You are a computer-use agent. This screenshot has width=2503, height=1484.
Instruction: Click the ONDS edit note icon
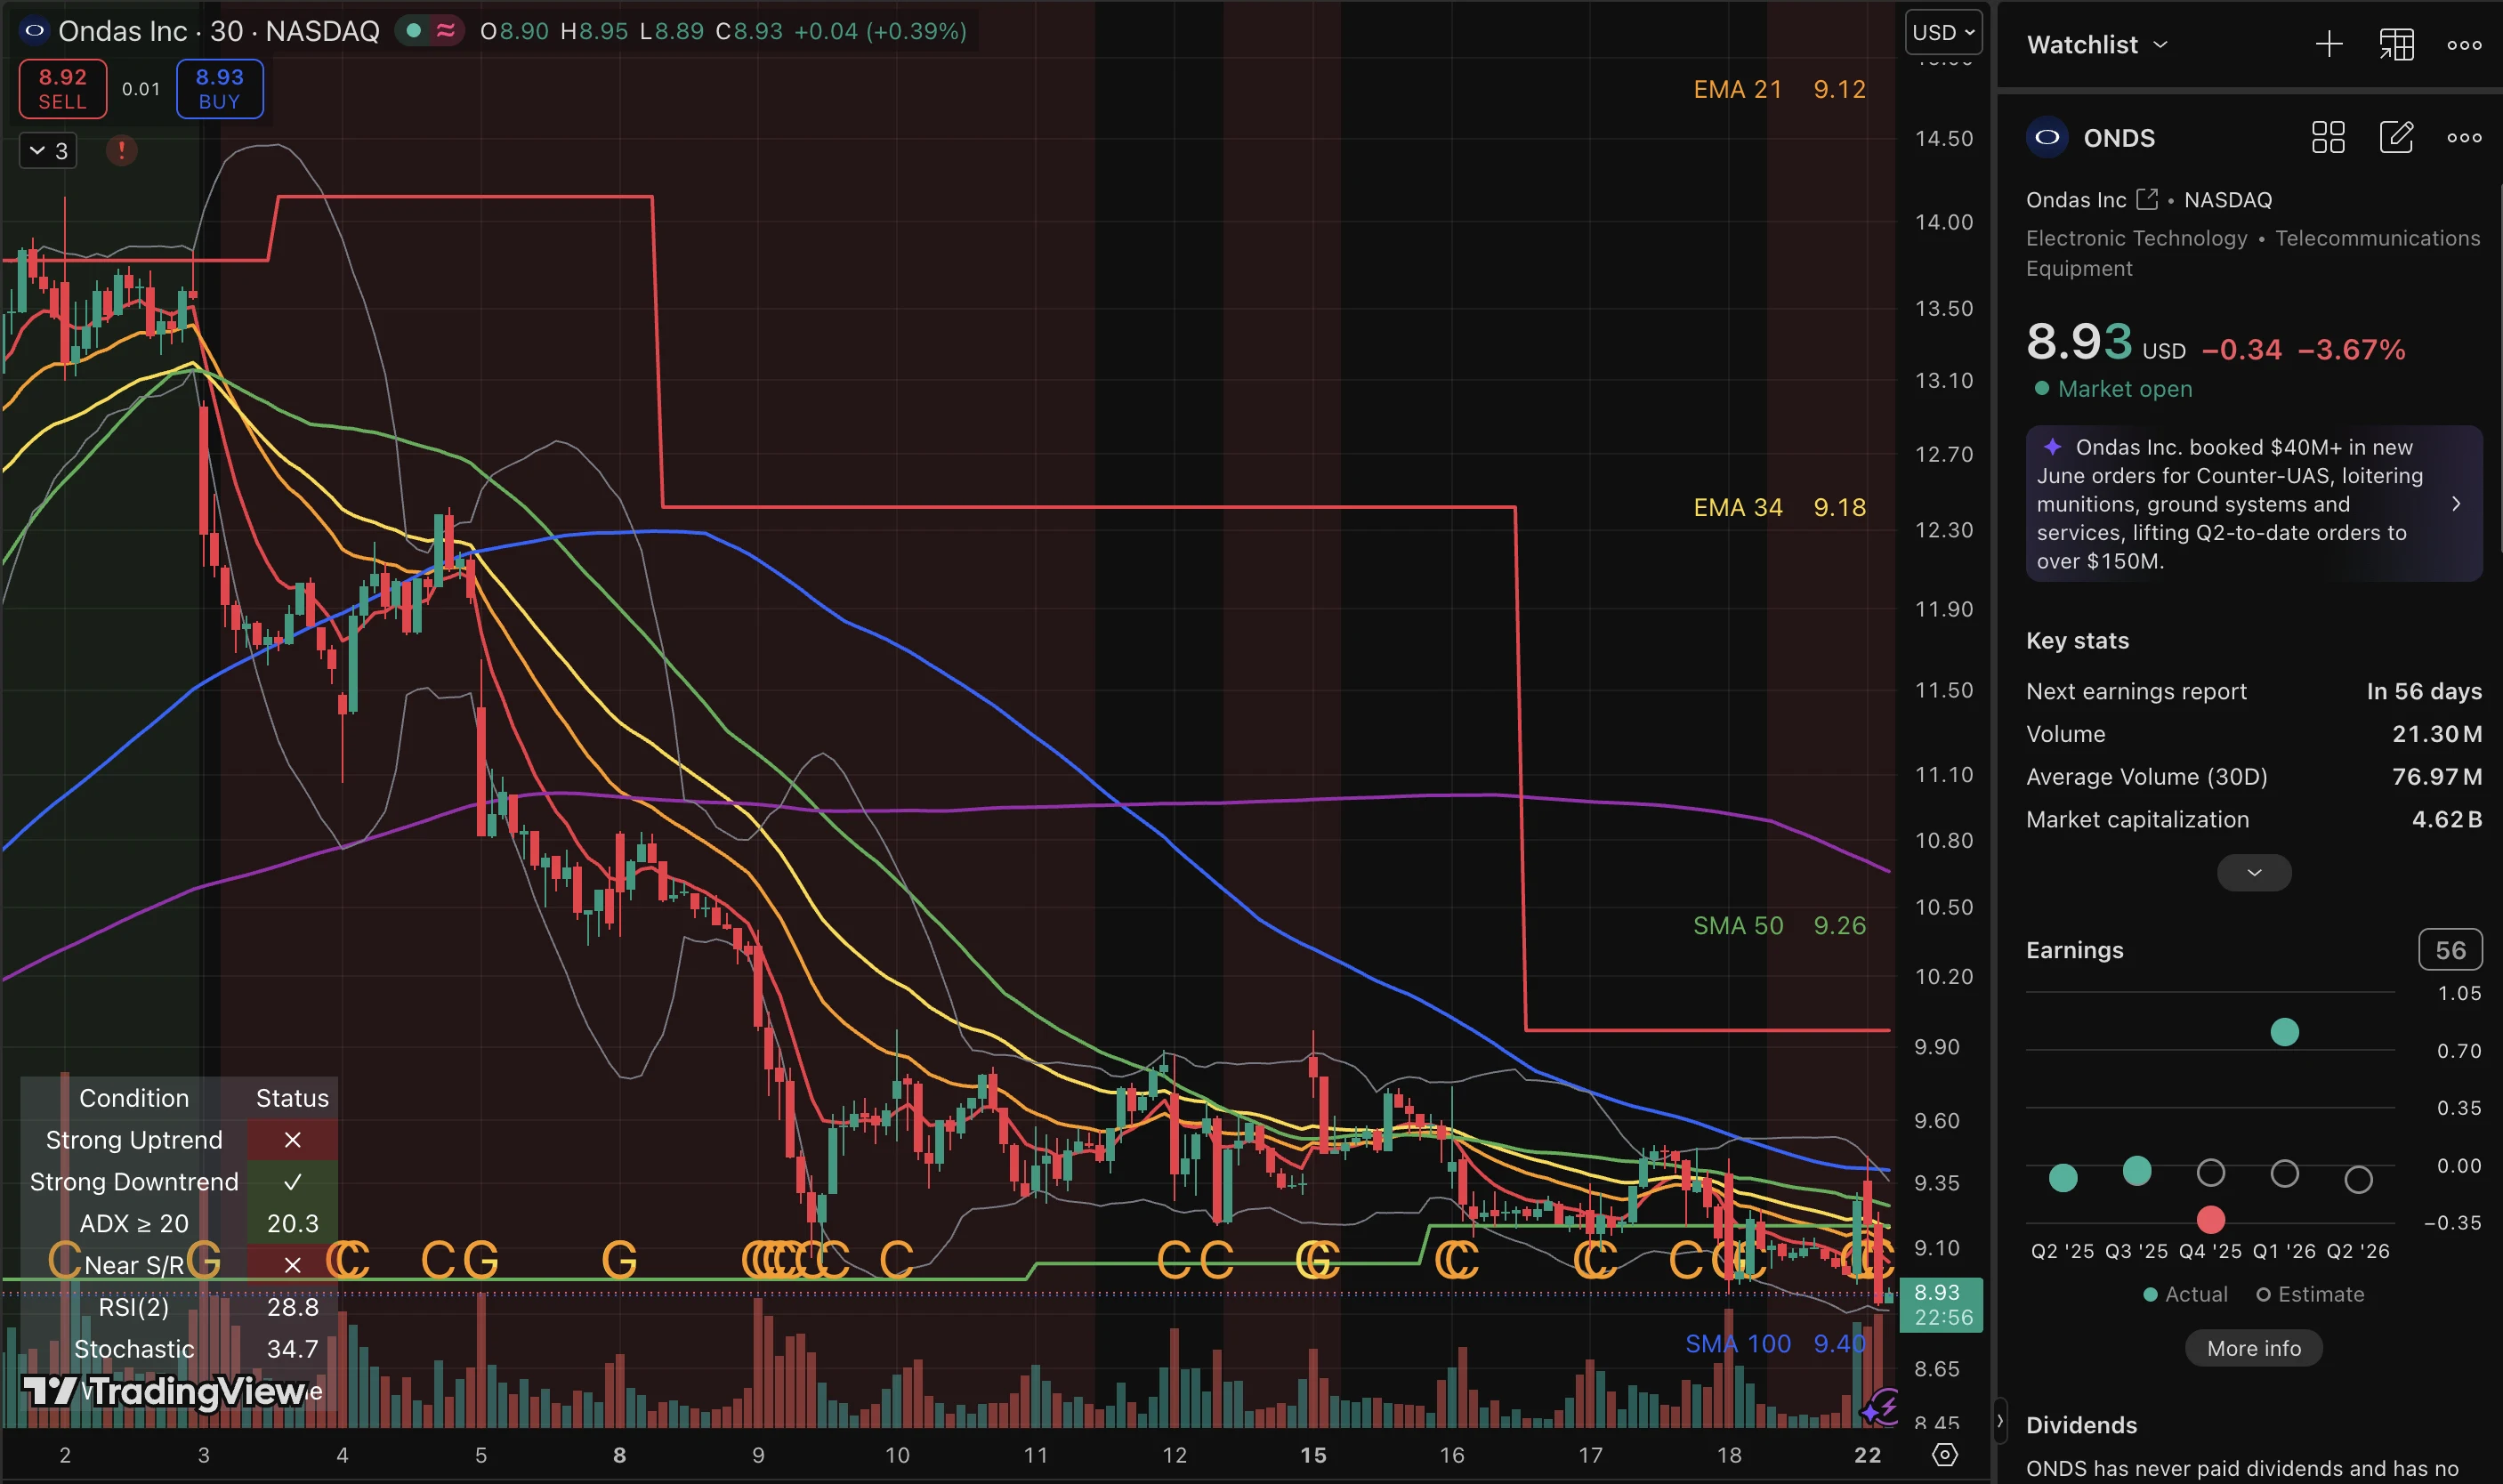2396,138
